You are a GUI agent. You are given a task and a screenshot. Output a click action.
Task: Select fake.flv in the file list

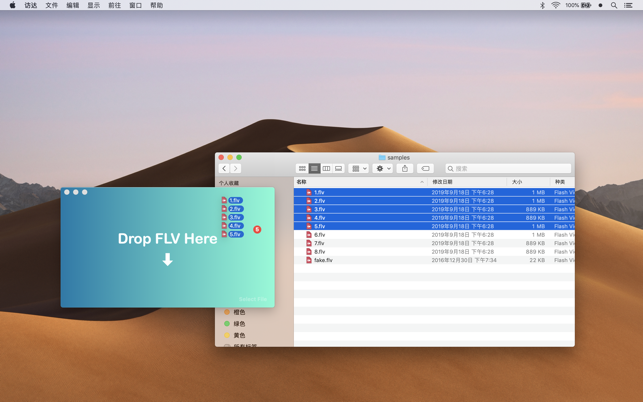[x=434, y=260]
